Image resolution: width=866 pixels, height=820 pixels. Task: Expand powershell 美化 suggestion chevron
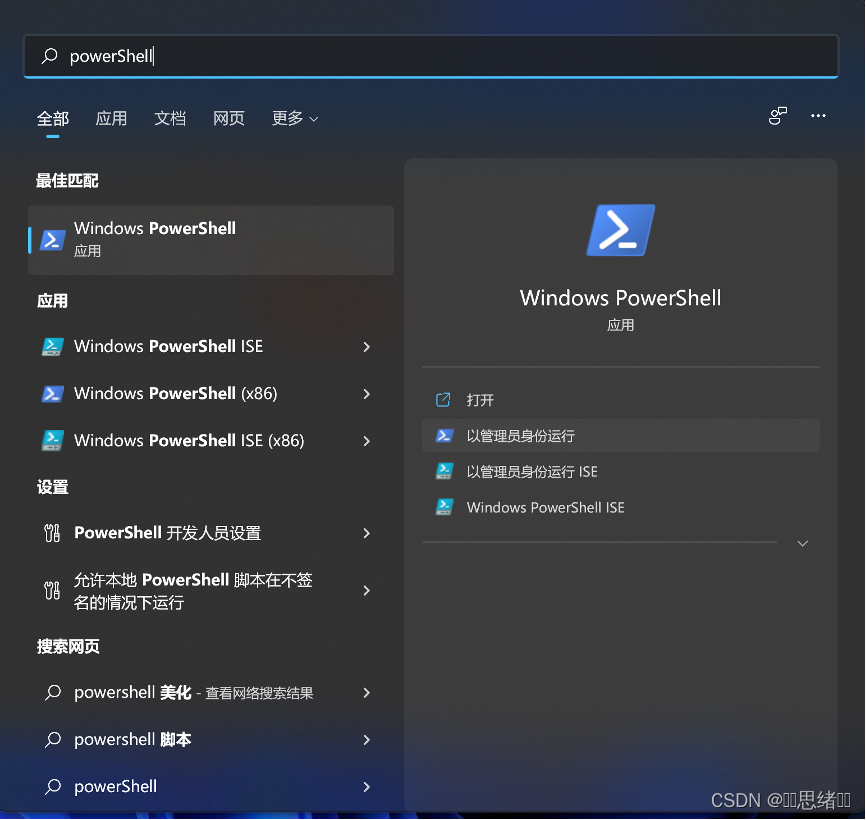click(x=367, y=692)
